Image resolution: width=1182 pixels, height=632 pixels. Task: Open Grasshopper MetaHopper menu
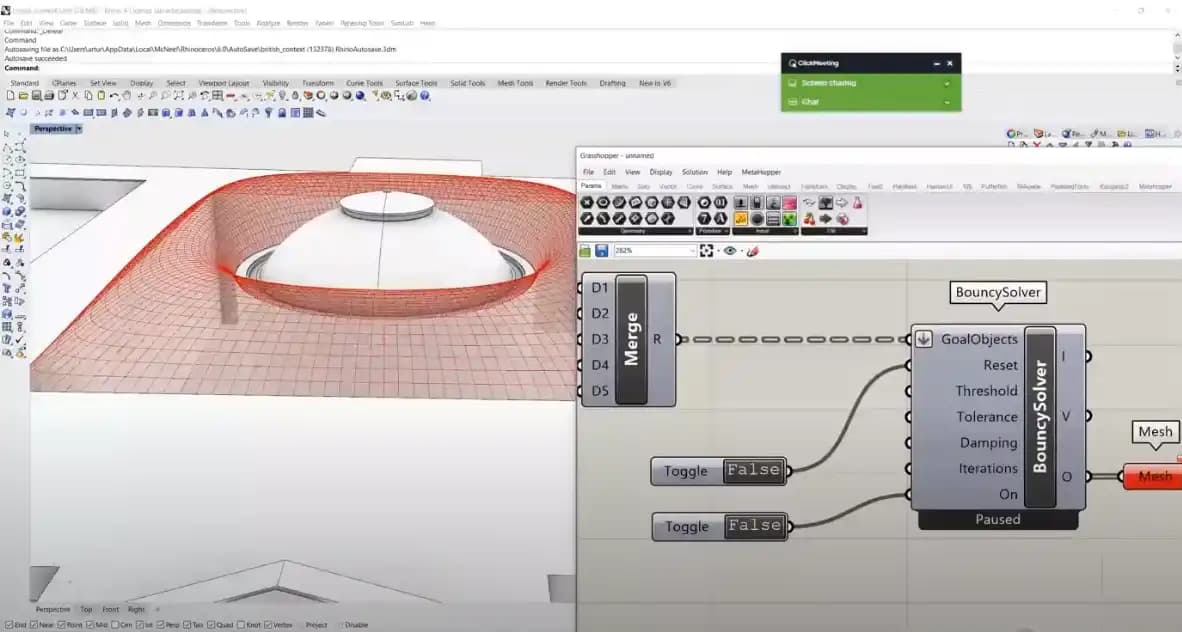[761, 172]
